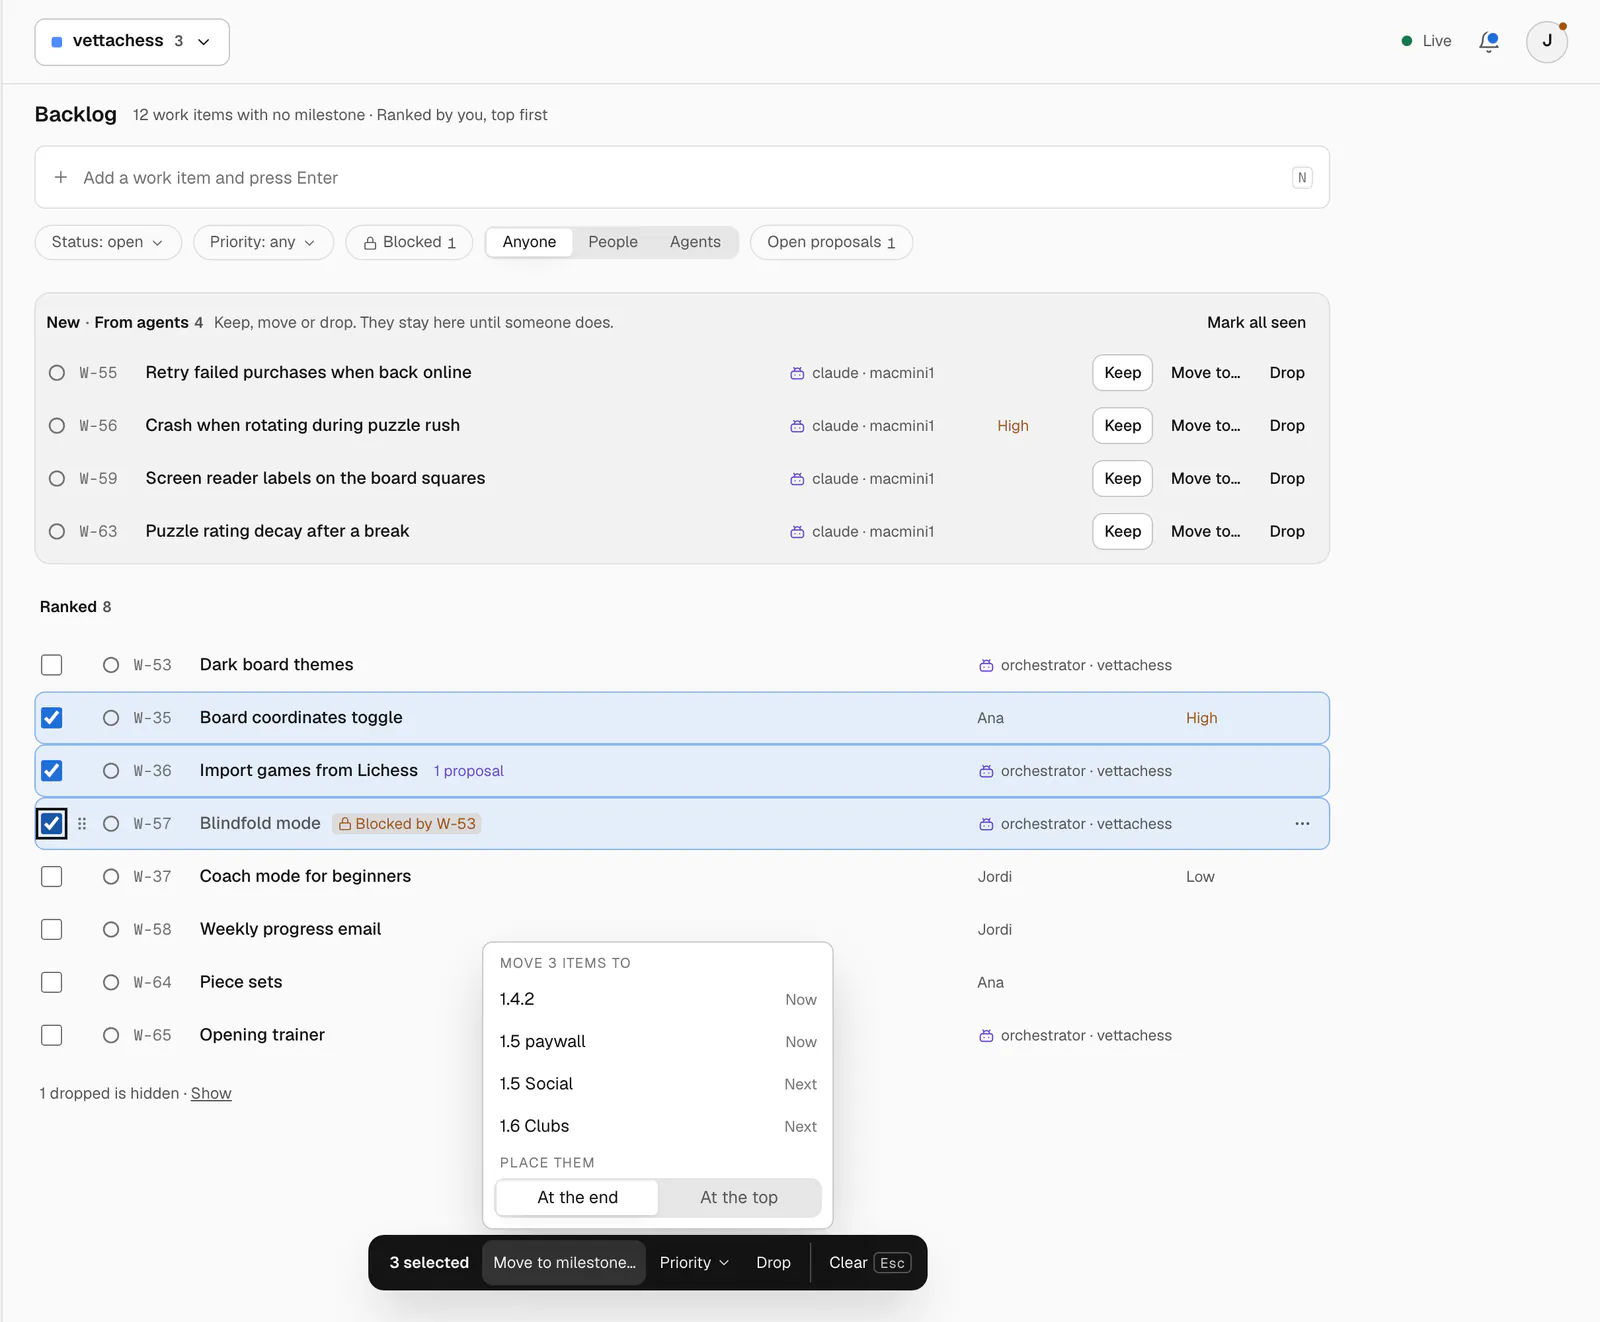Open the vettachess project switcher dropdown

click(x=132, y=42)
